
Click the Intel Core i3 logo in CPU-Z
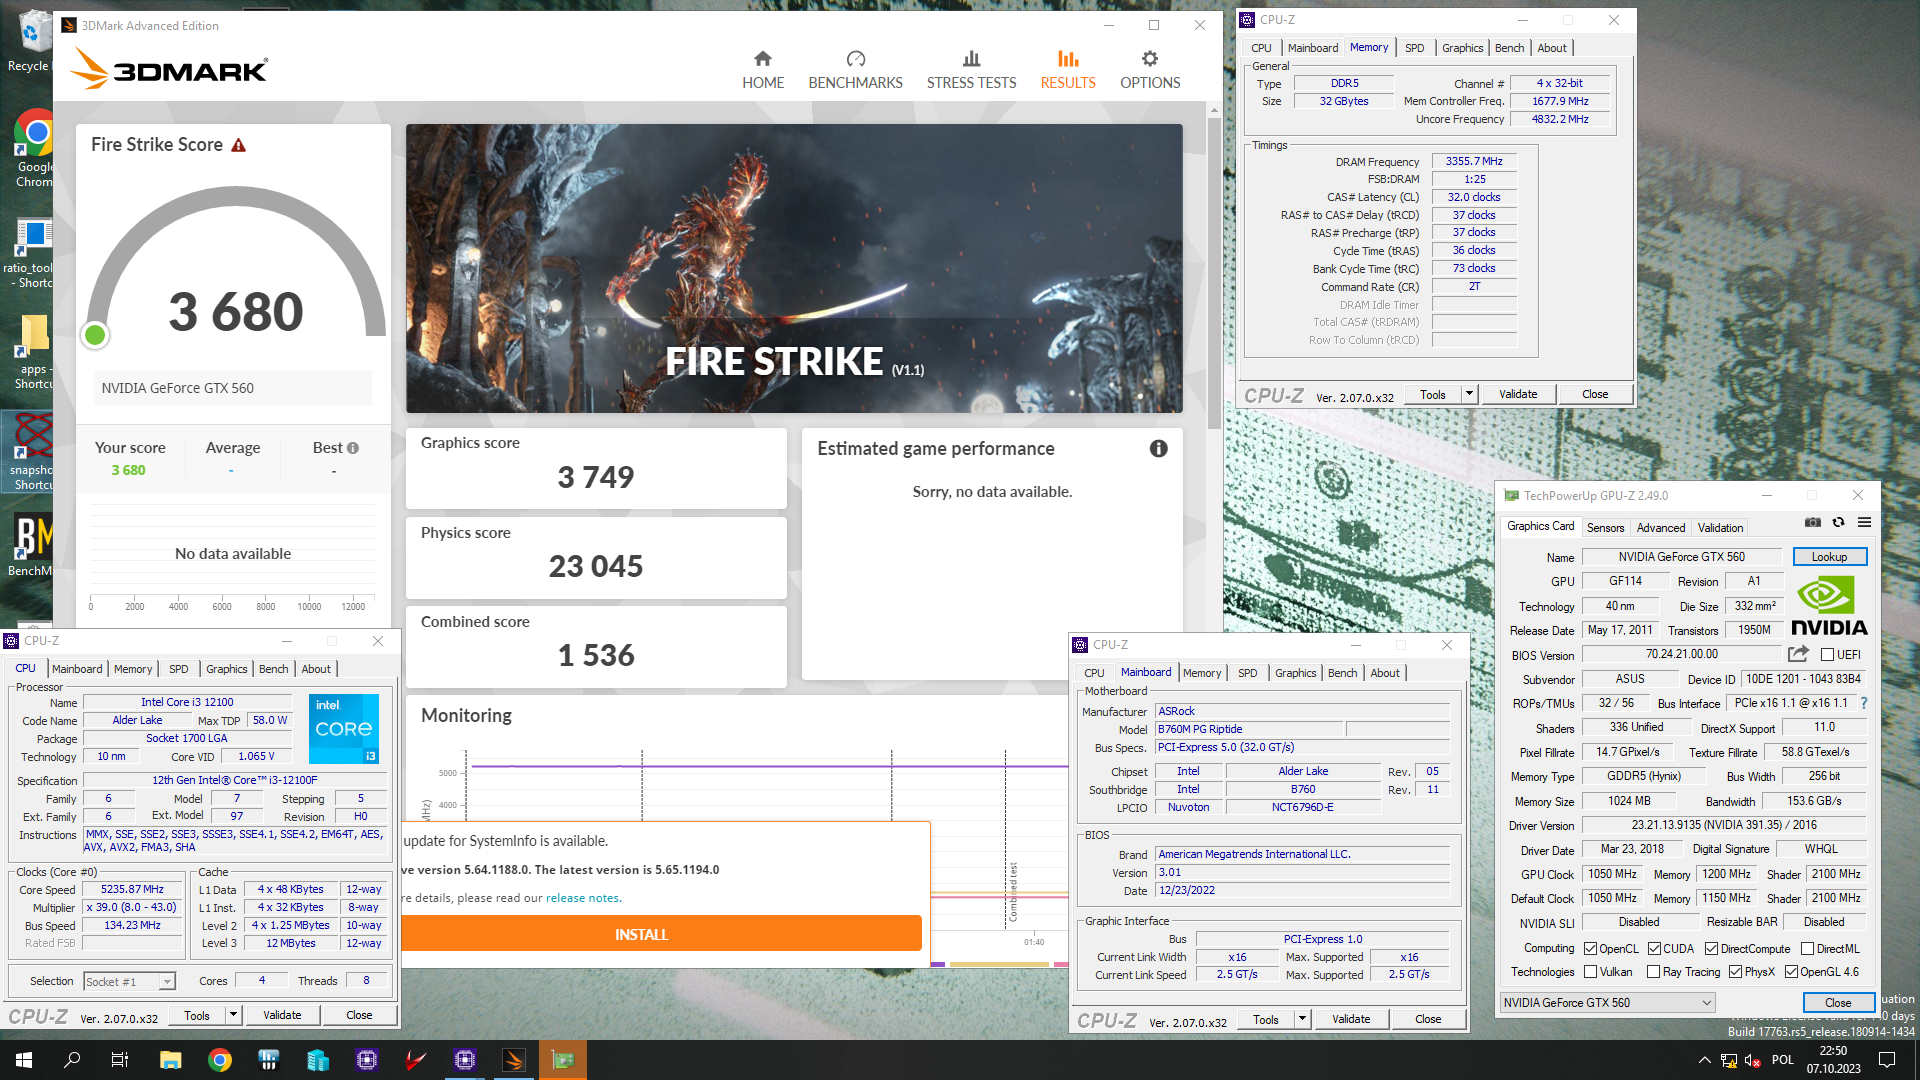coord(344,729)
